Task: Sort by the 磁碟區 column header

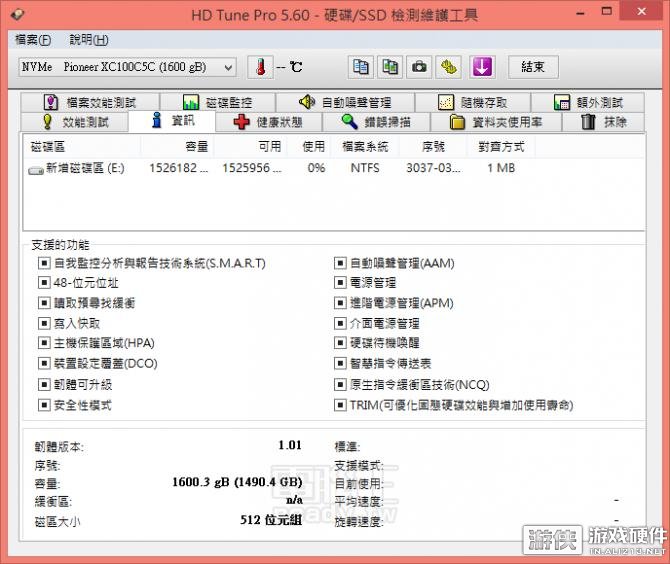Action: point(82,147)
